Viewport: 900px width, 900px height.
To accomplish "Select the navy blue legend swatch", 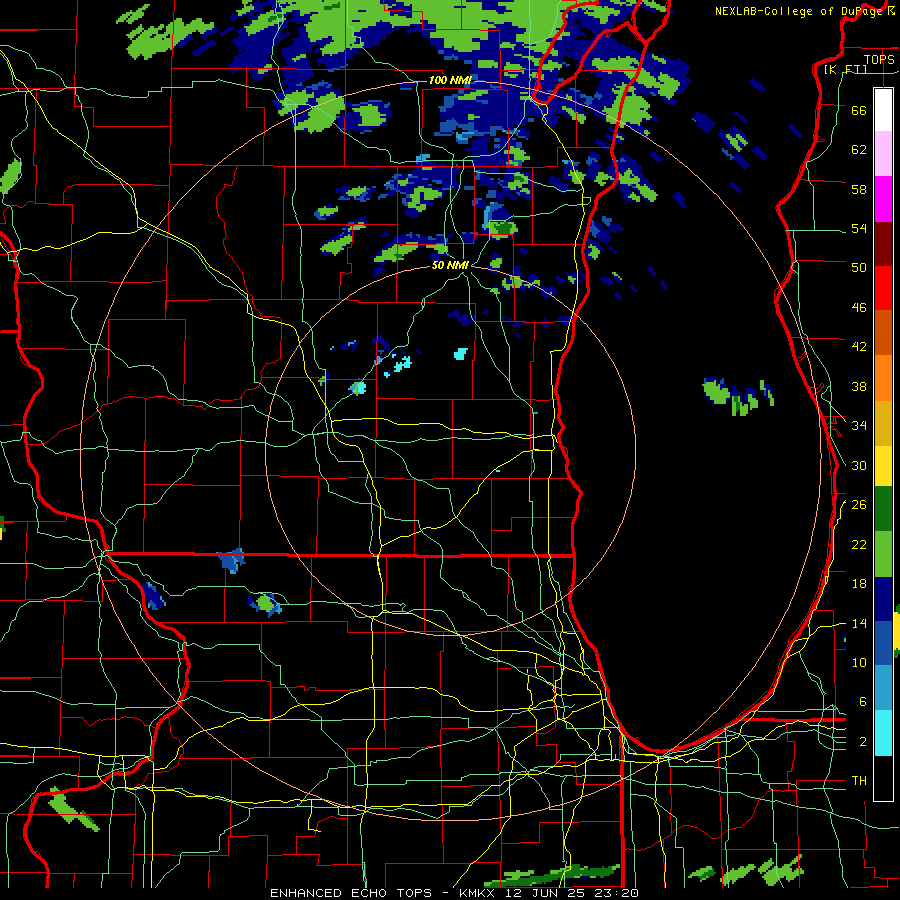I will pyautogui.click(x=883, y=599).
